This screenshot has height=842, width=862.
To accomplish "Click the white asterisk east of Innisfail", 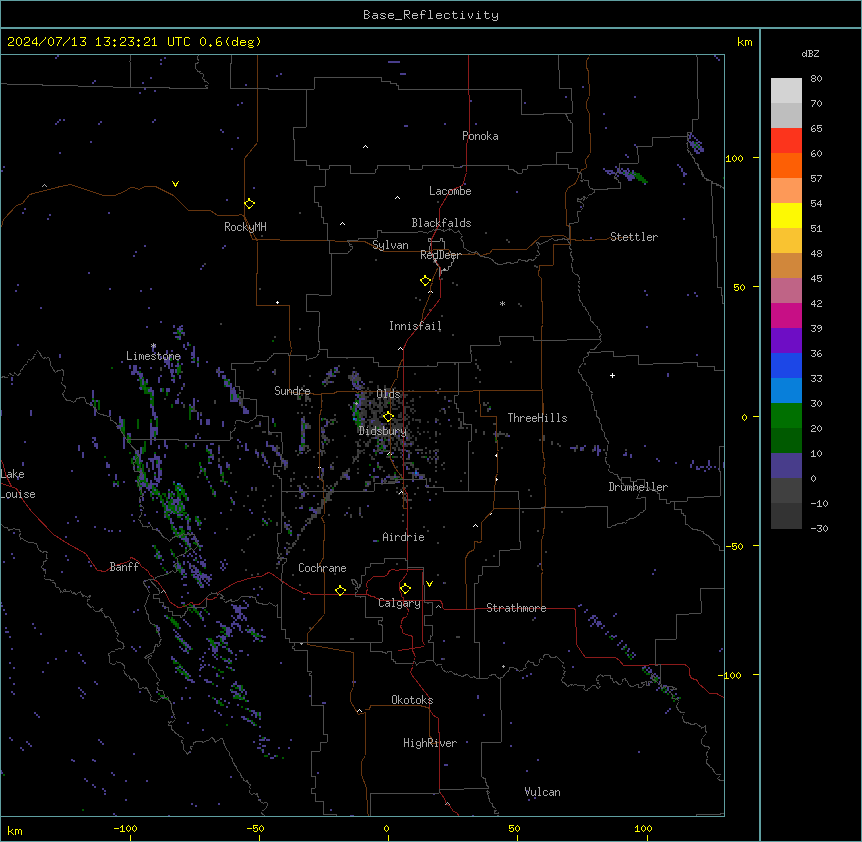I will coord(502,303).
